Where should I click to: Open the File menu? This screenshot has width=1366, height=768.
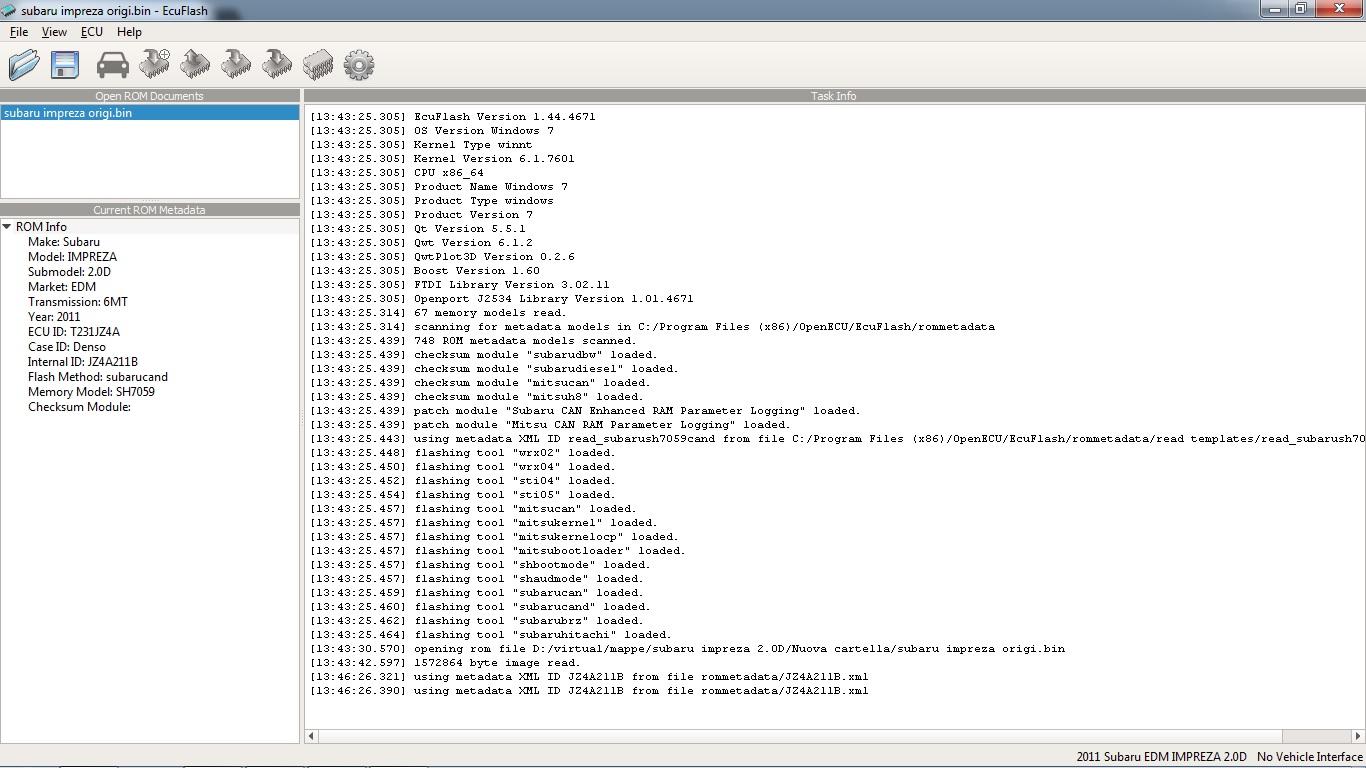19,32
